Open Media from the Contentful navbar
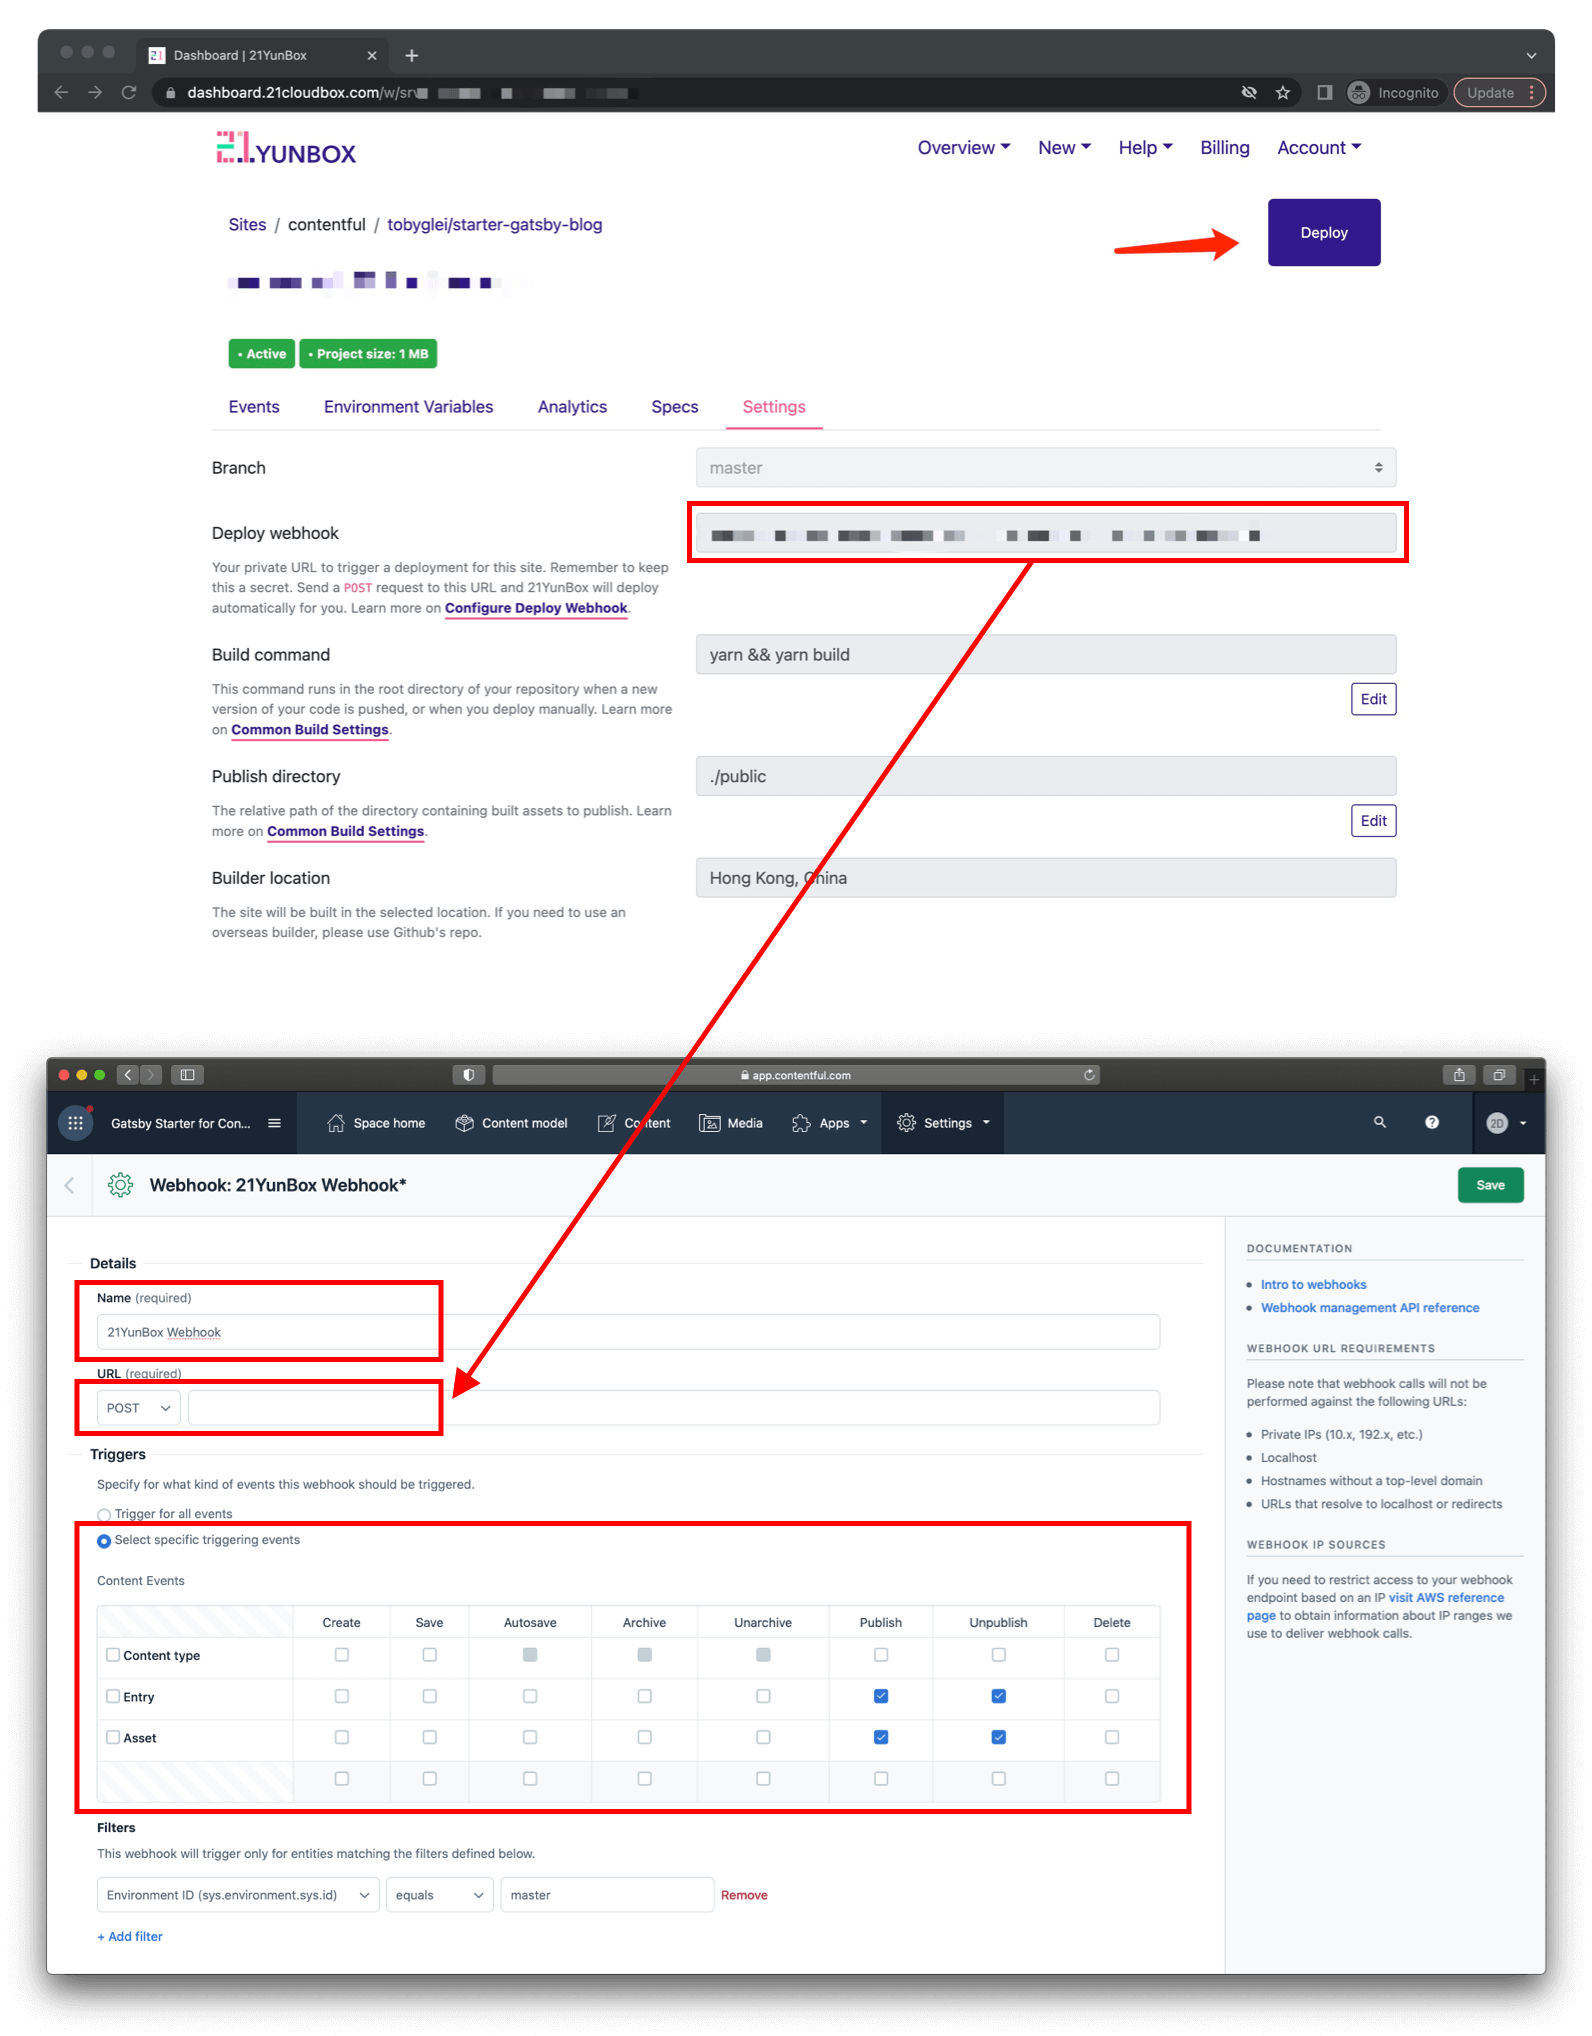Viewport: 1592px width, 2036px height. [x=731, y=1123]
